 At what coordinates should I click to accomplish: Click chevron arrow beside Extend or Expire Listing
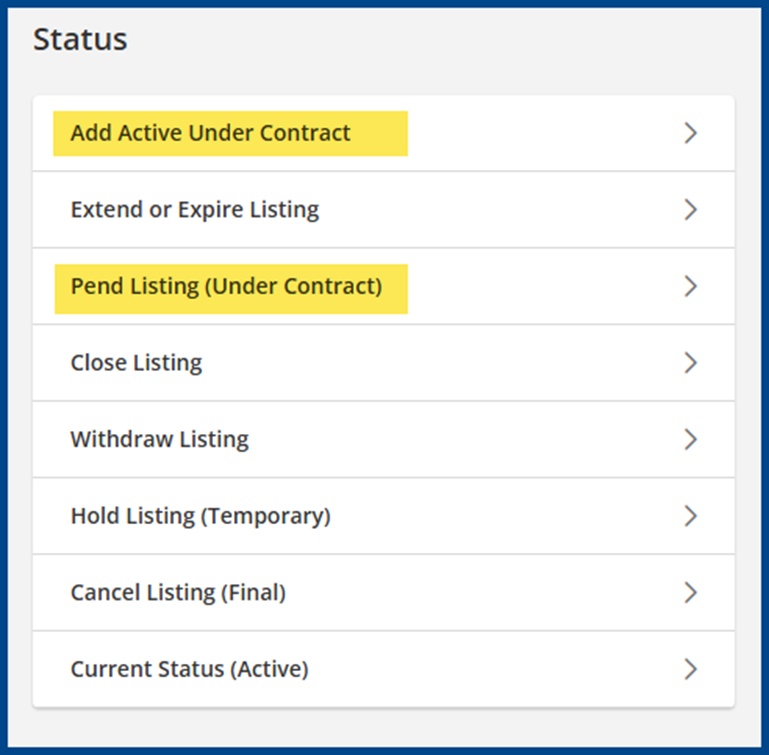[x=690, y=210]
